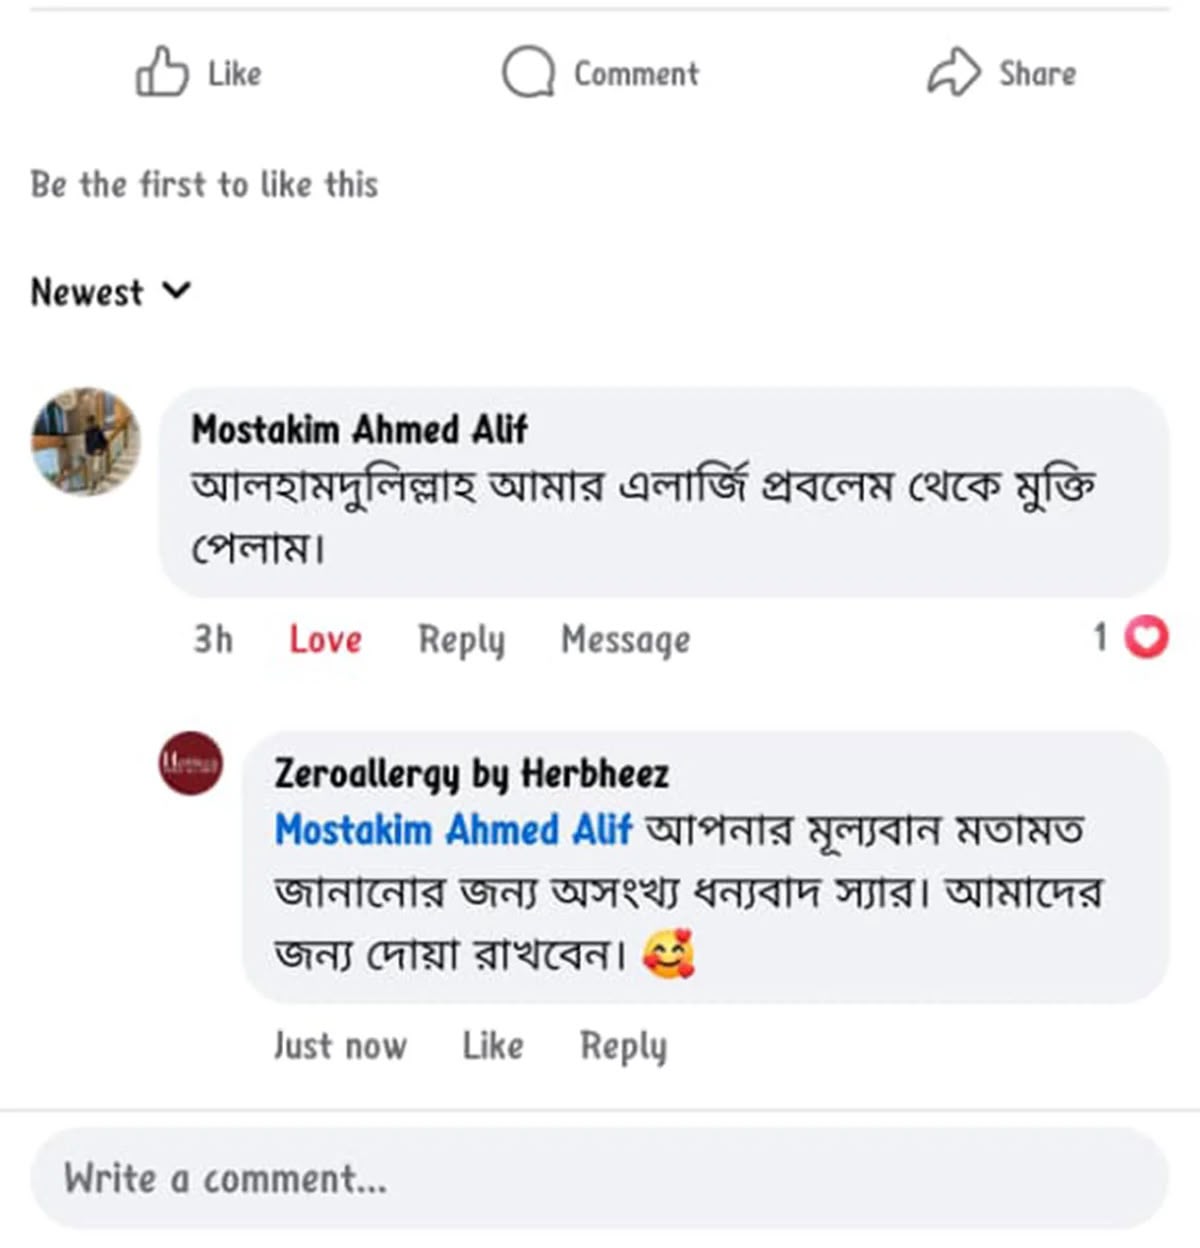Tap the thumbs-up Like icon
The height and width of the screenshot is (1248, 1200).
click(x=161, y=72)
